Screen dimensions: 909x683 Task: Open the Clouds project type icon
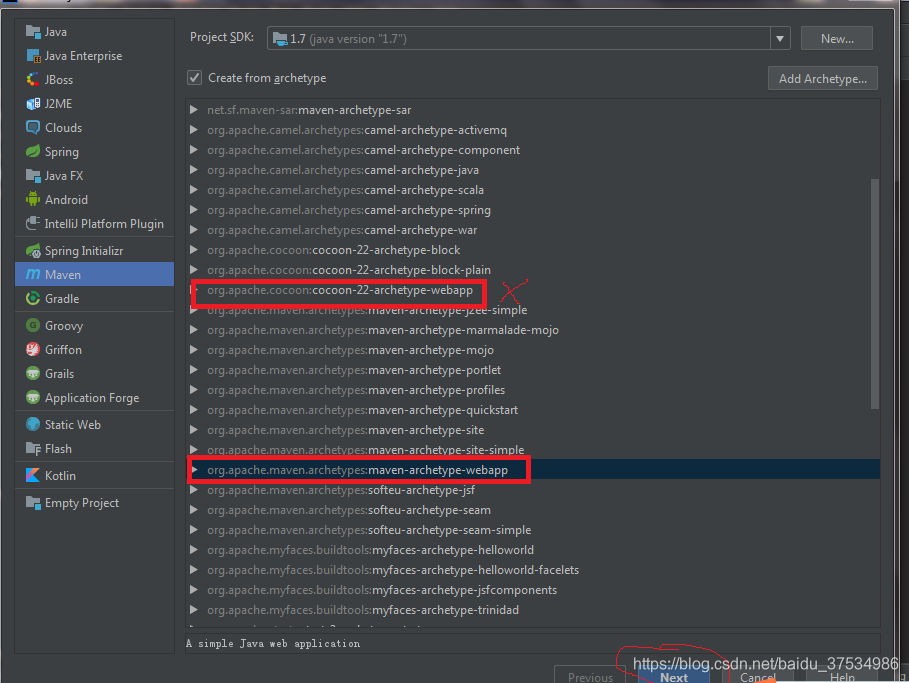tap(33, 128)
